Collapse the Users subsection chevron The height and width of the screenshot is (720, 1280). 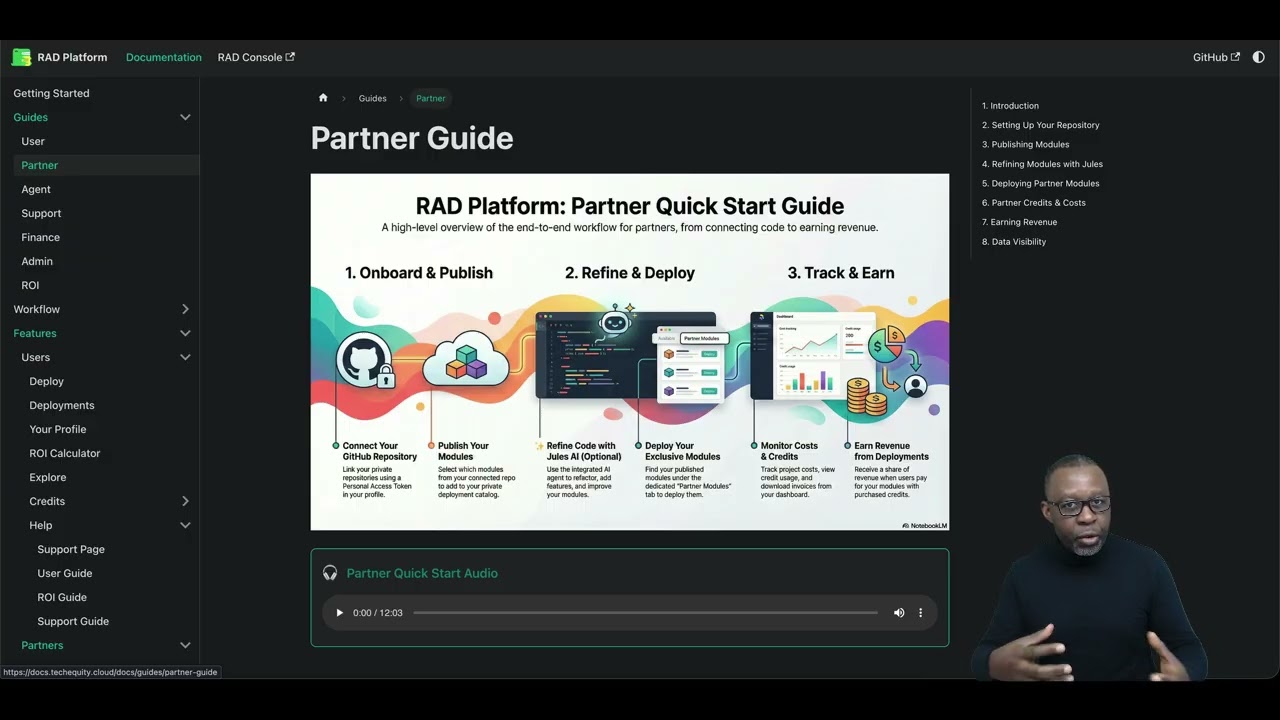[x=185, y=357]
